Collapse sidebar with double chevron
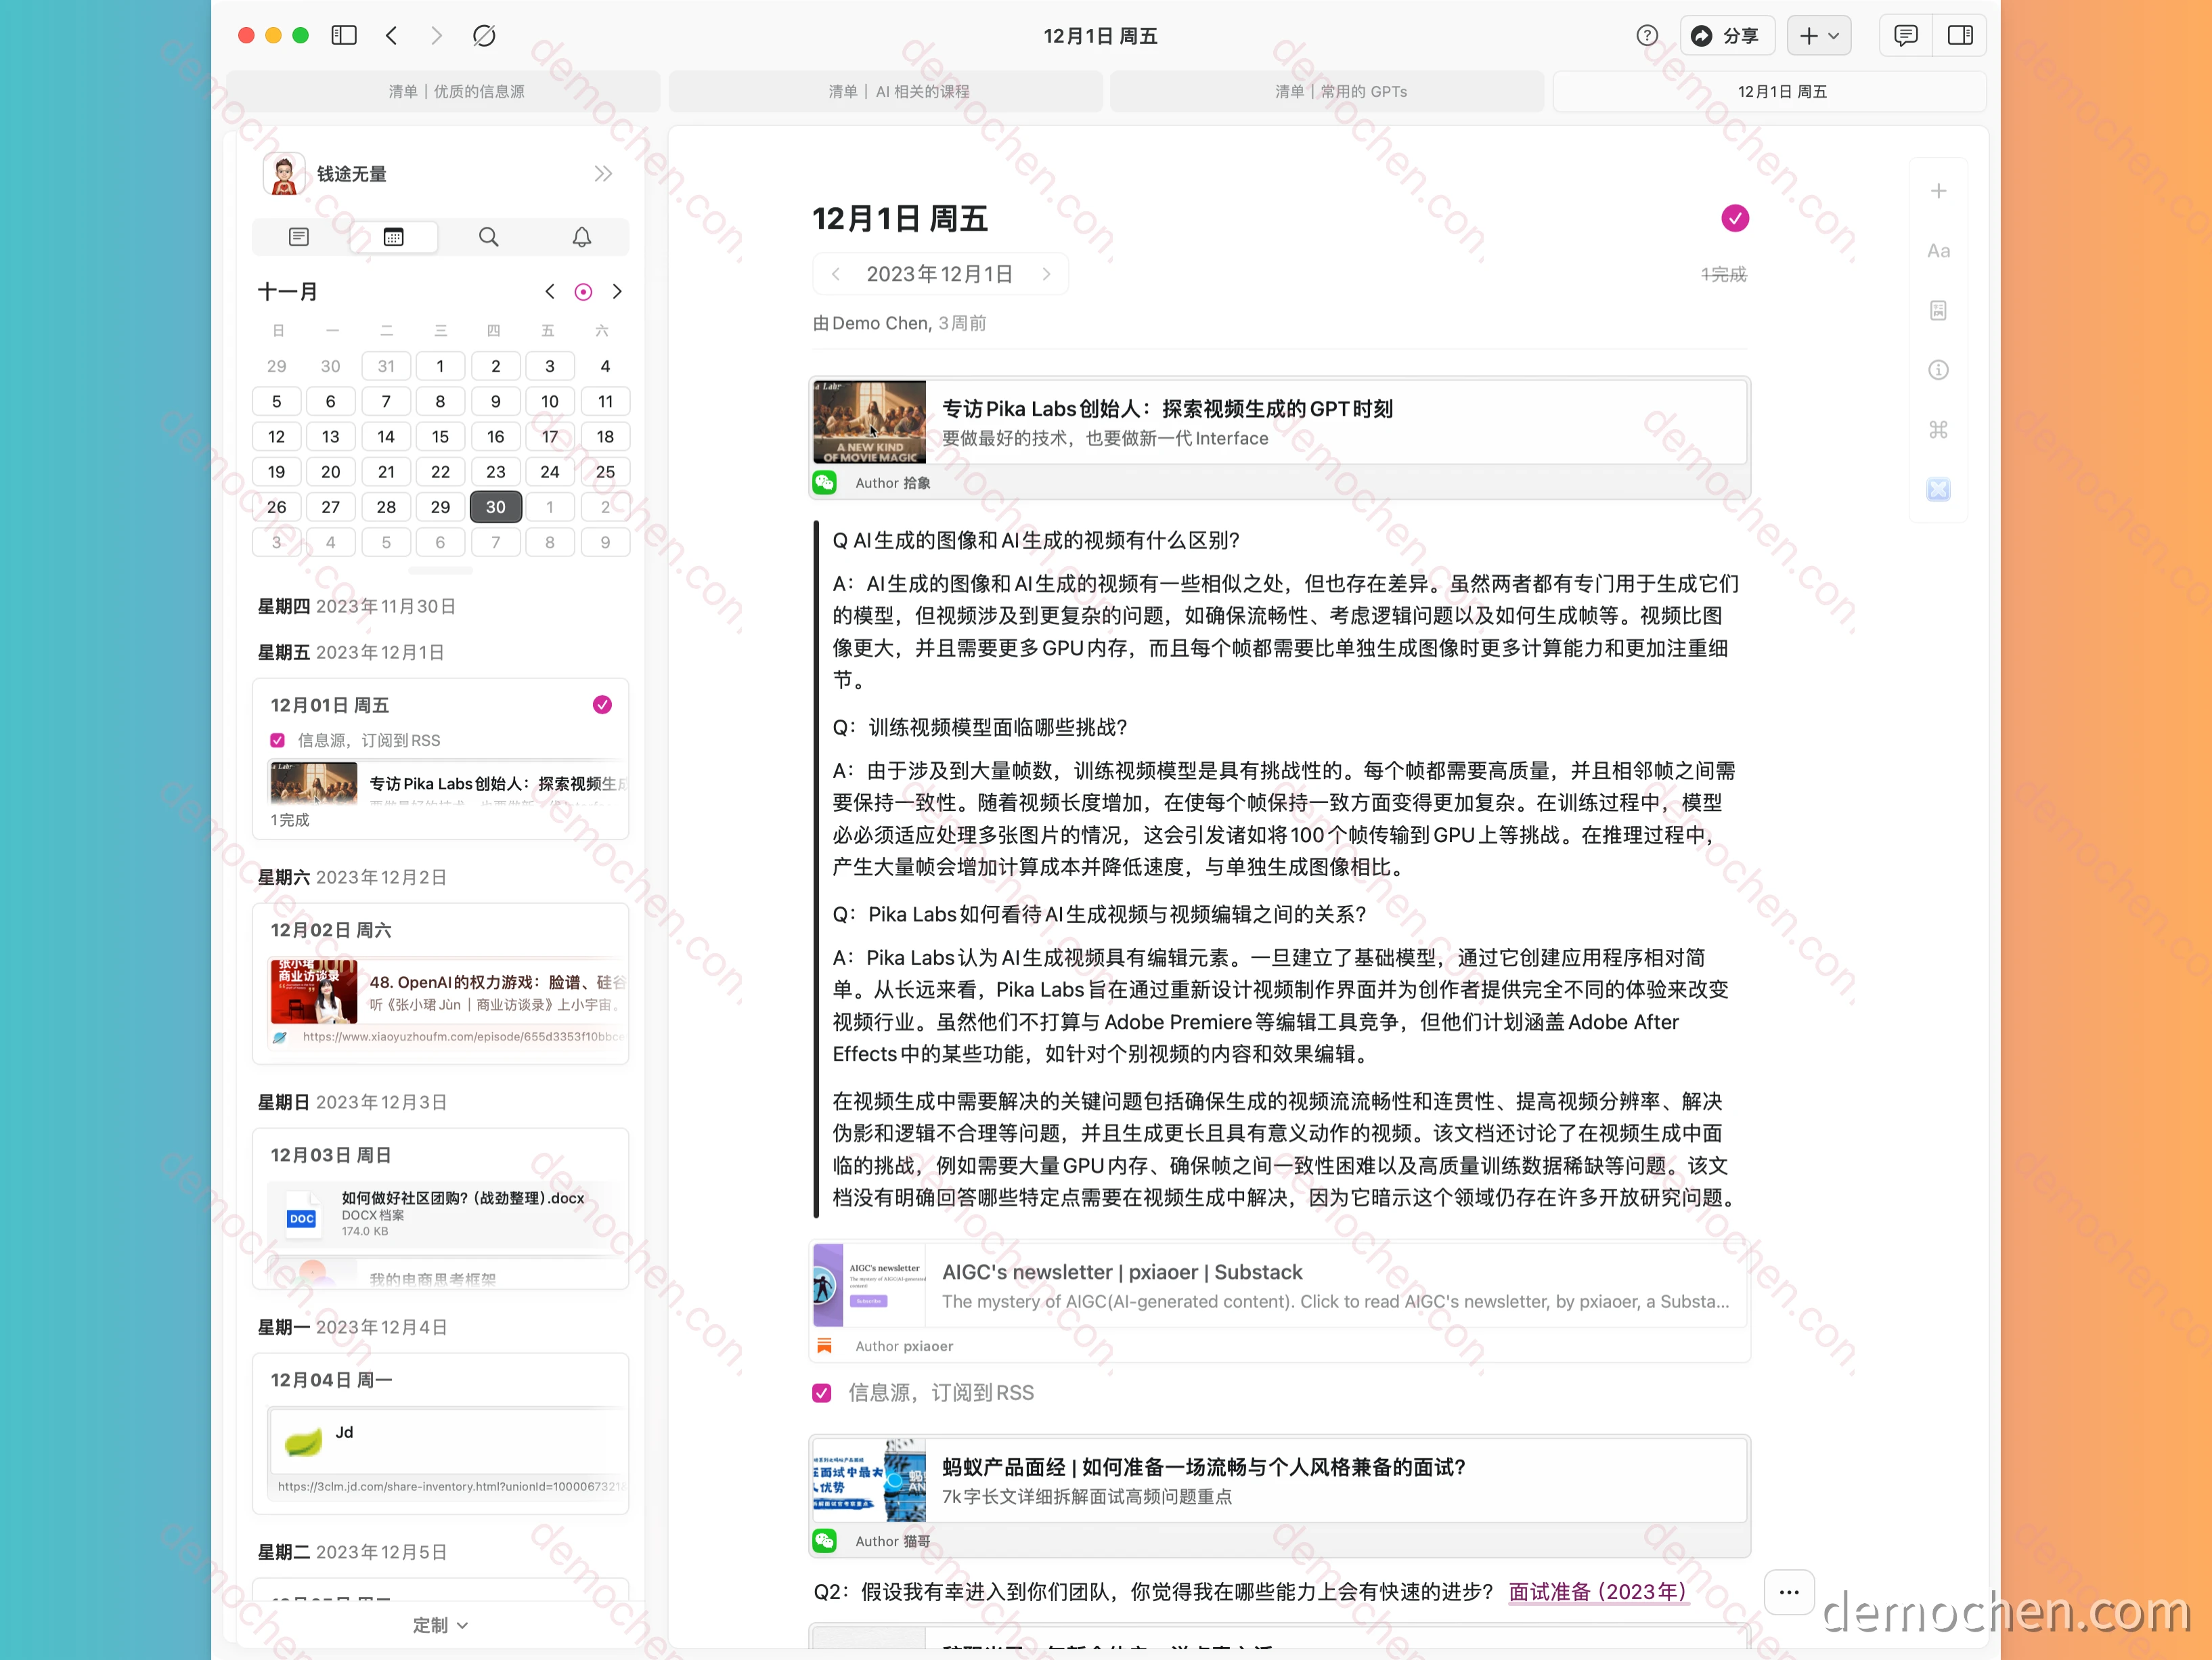Screen dimensions: 2212x1660 [603, 174]
